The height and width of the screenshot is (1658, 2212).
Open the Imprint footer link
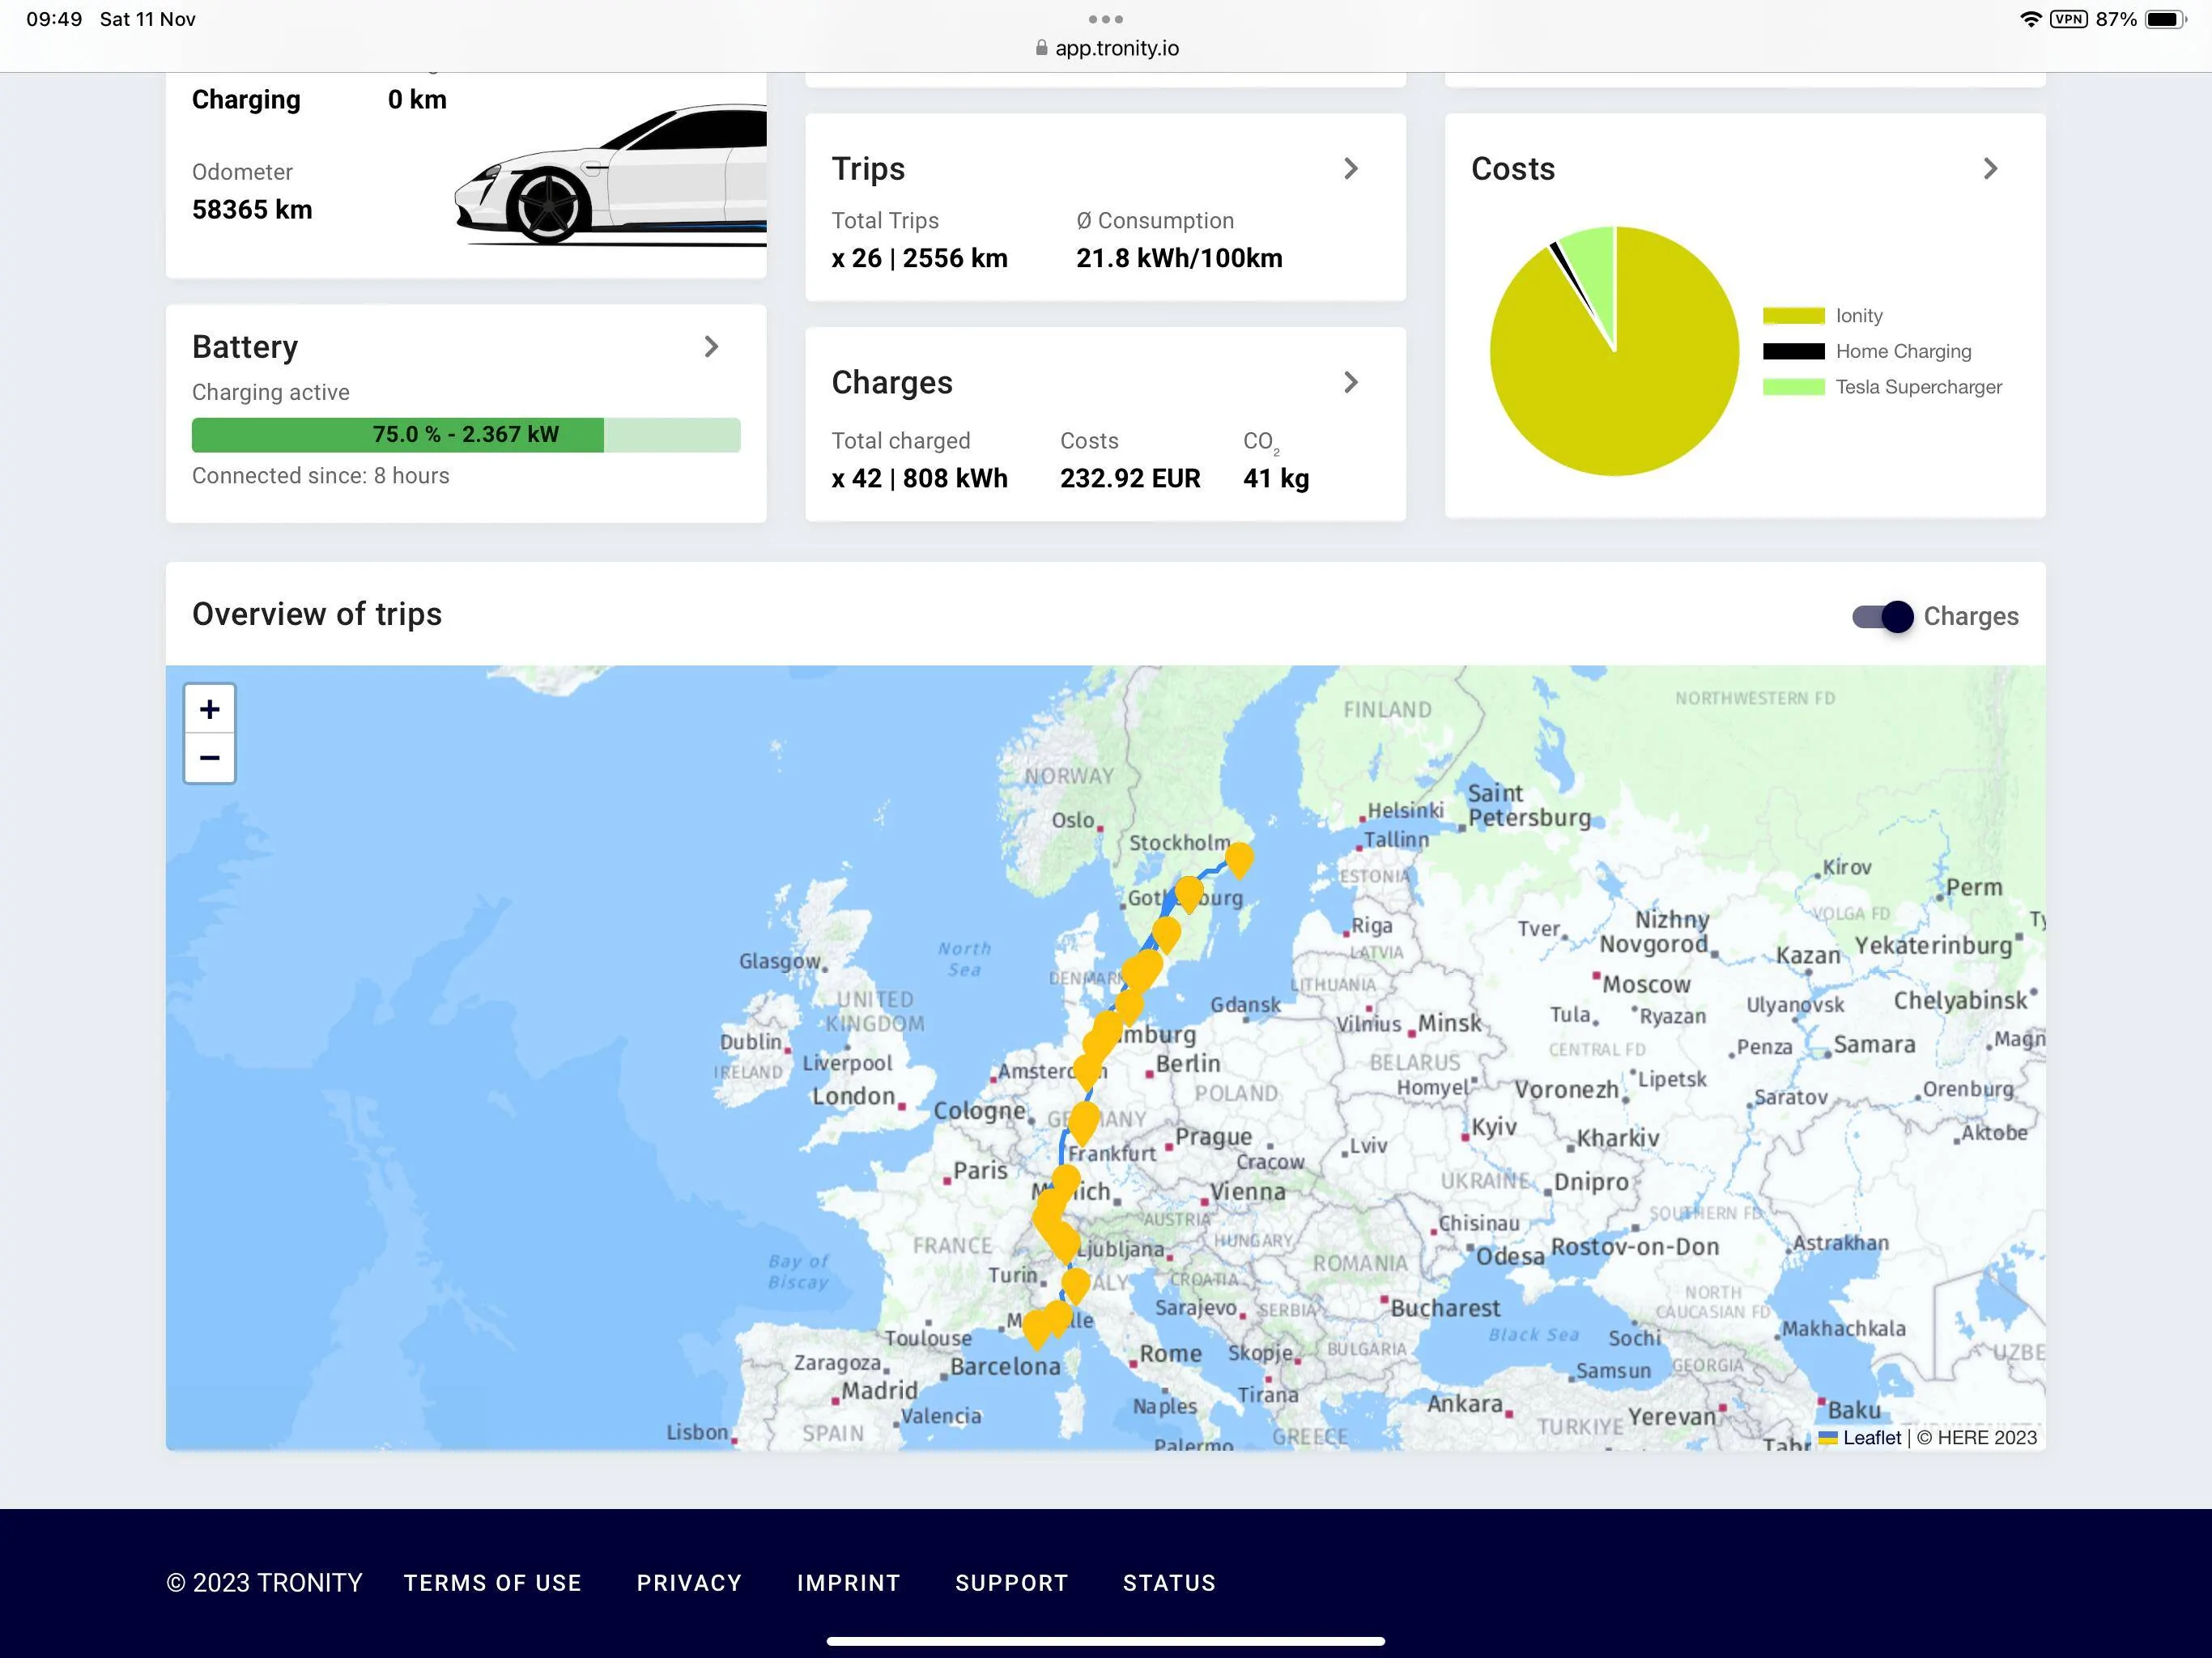click(848, 1583)
